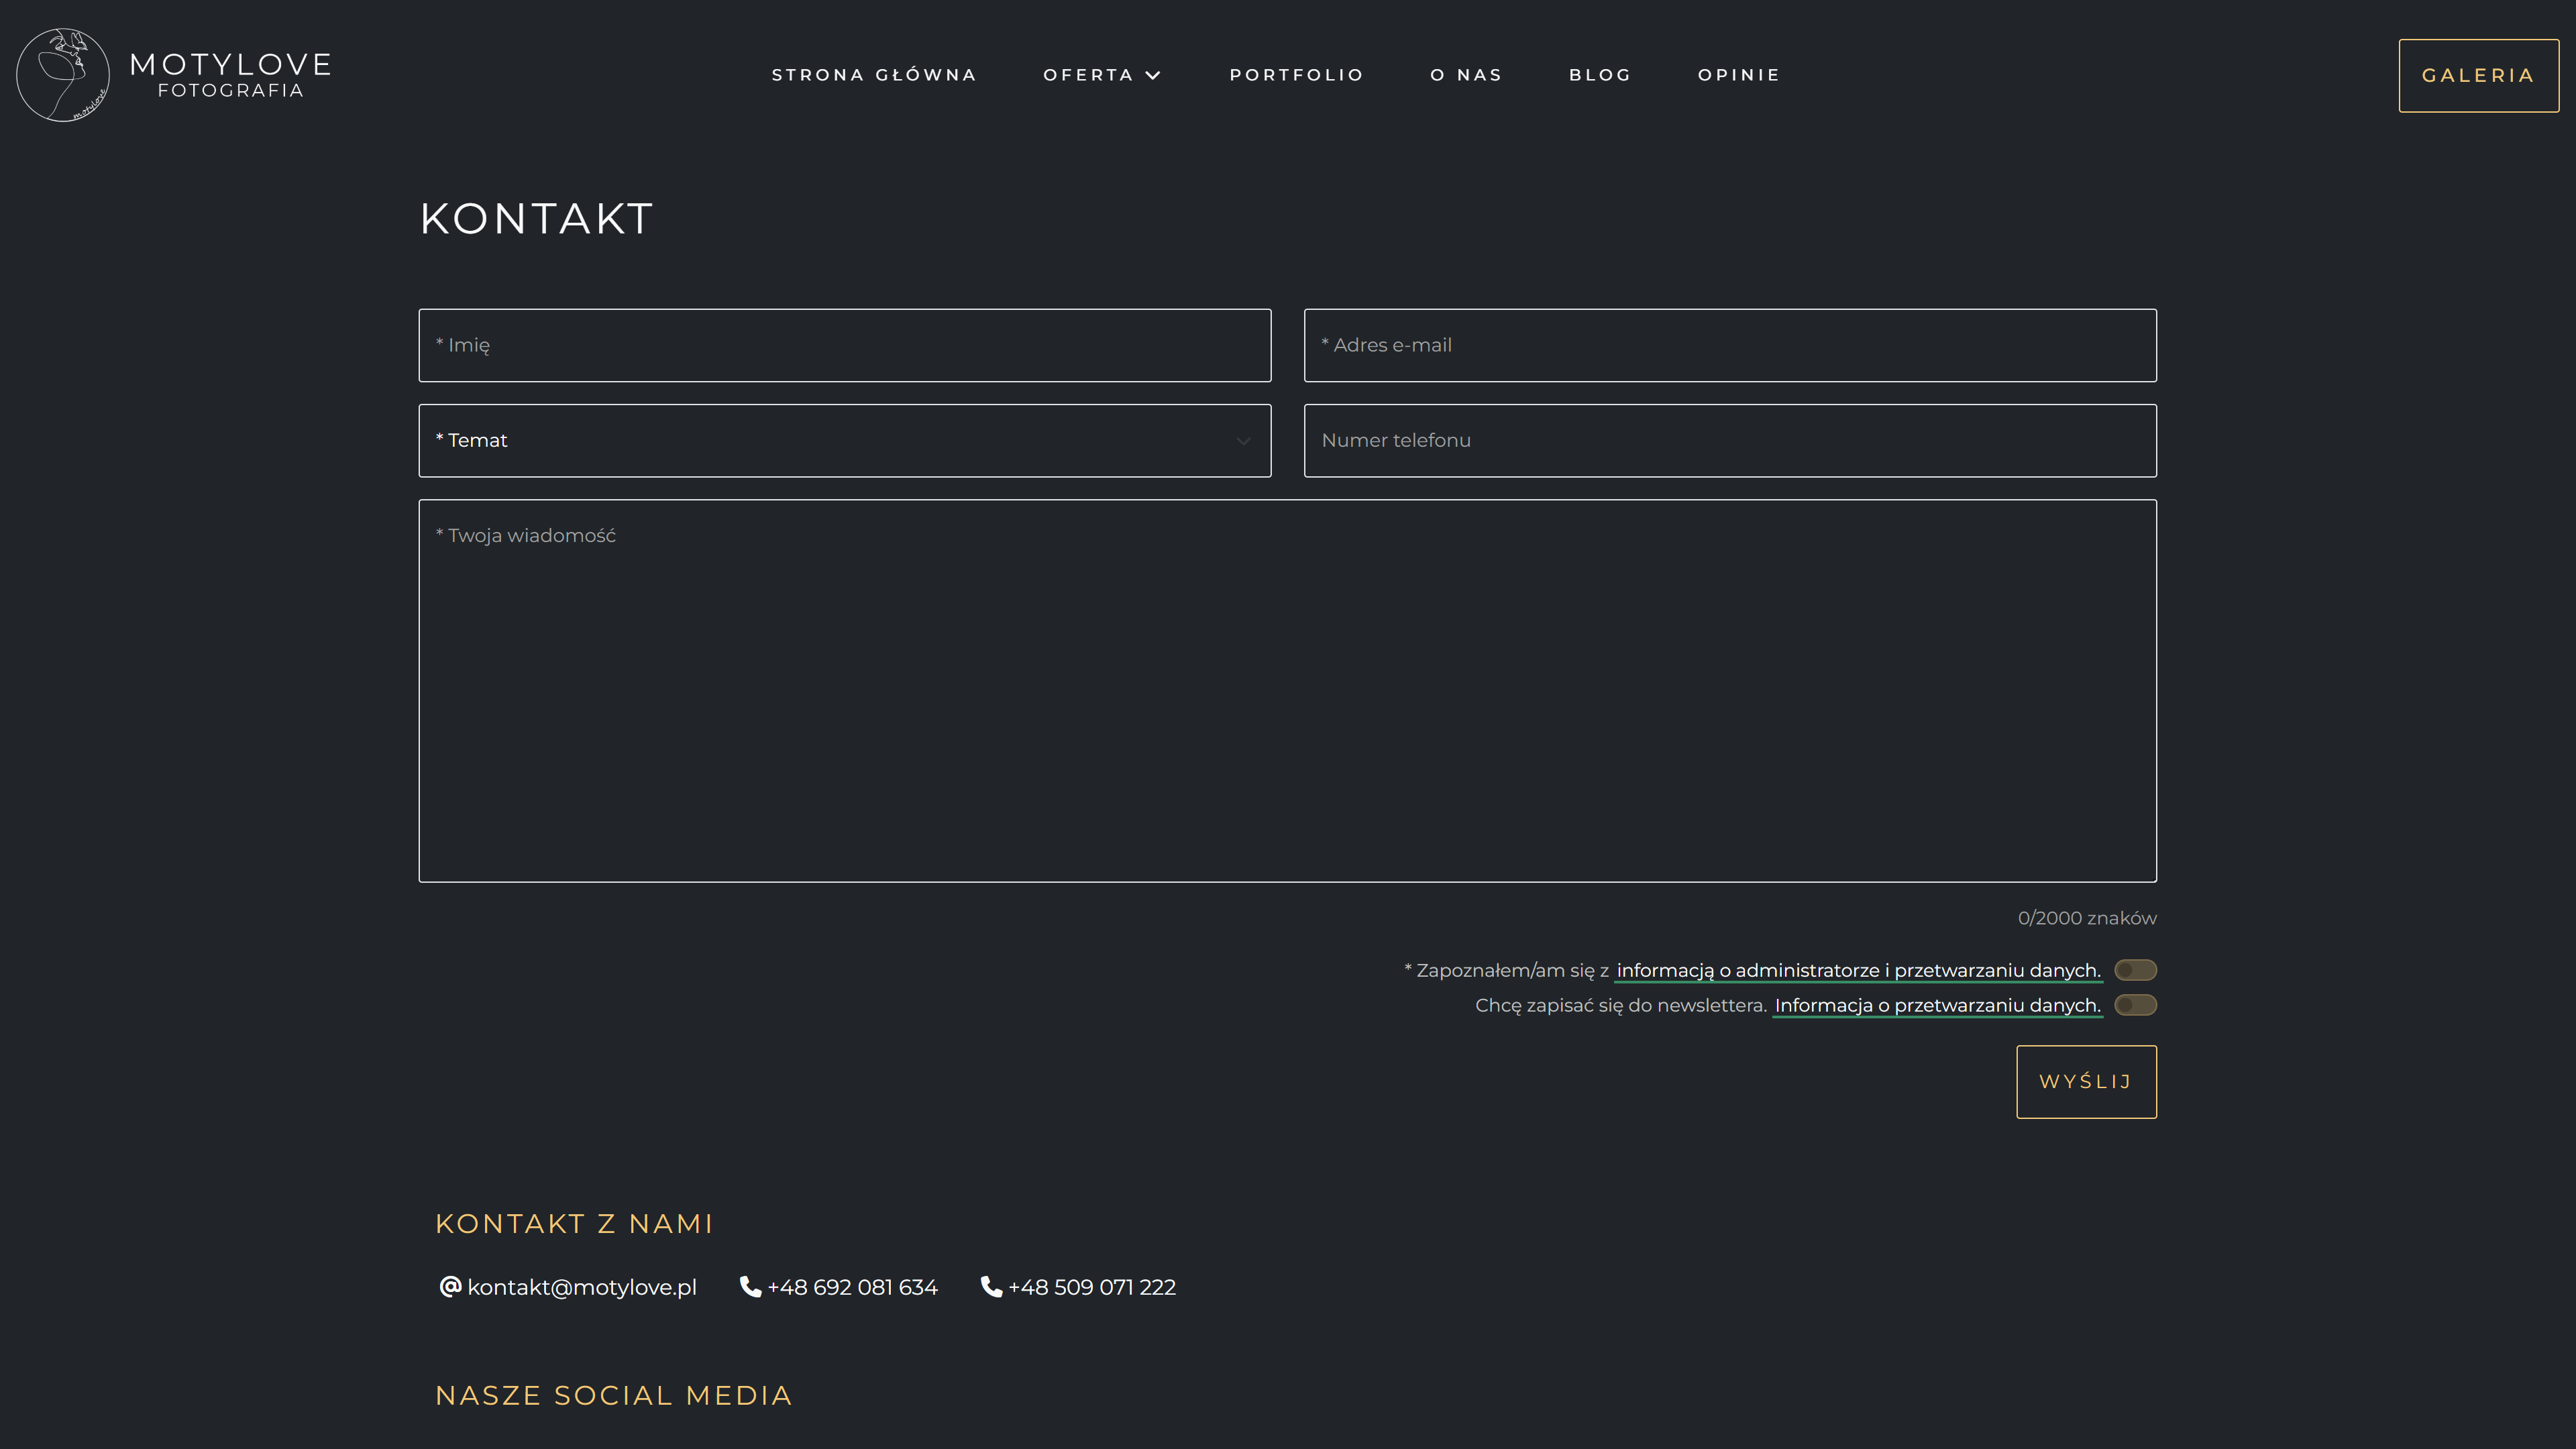Click the first phone handset icon
This screenshot has height=1449, width=2576.
point(750,1286)
